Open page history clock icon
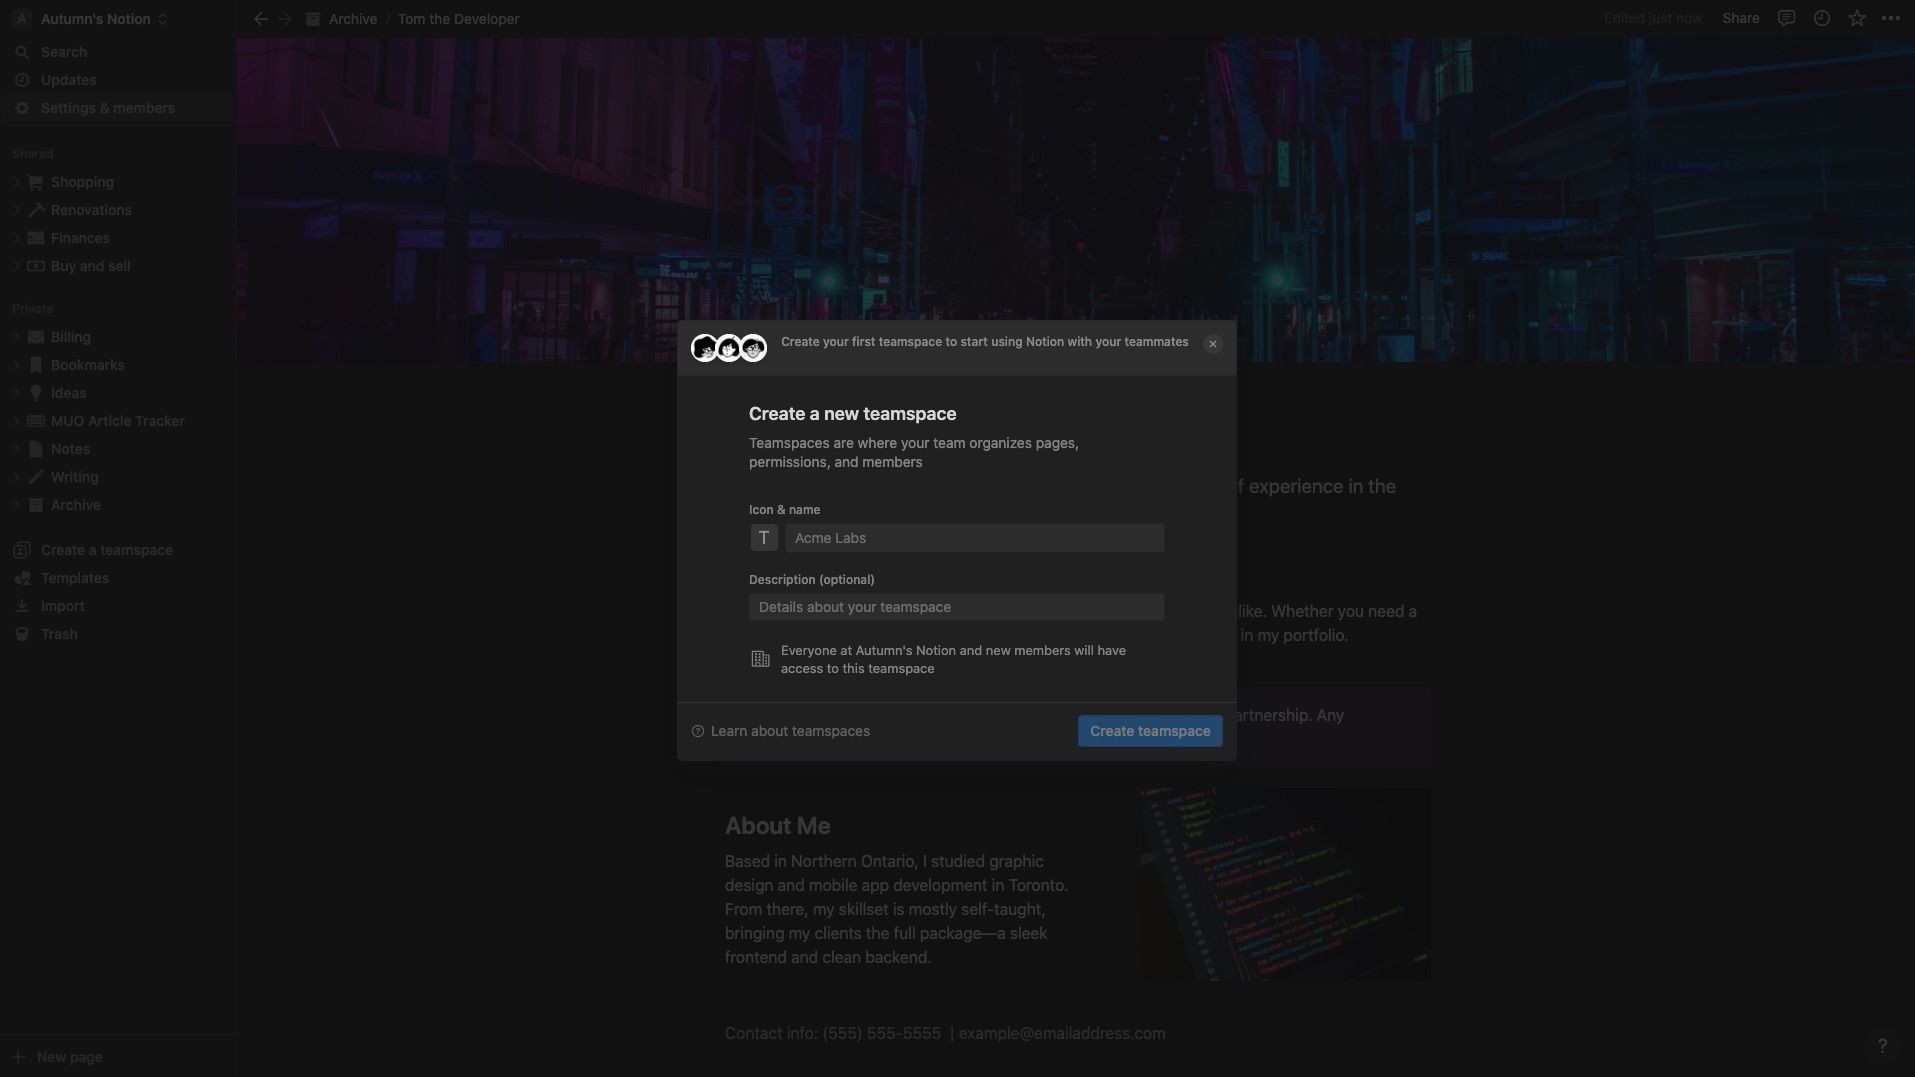Viewport: 1915px width, 1077px height. (x=1822, y=18)
